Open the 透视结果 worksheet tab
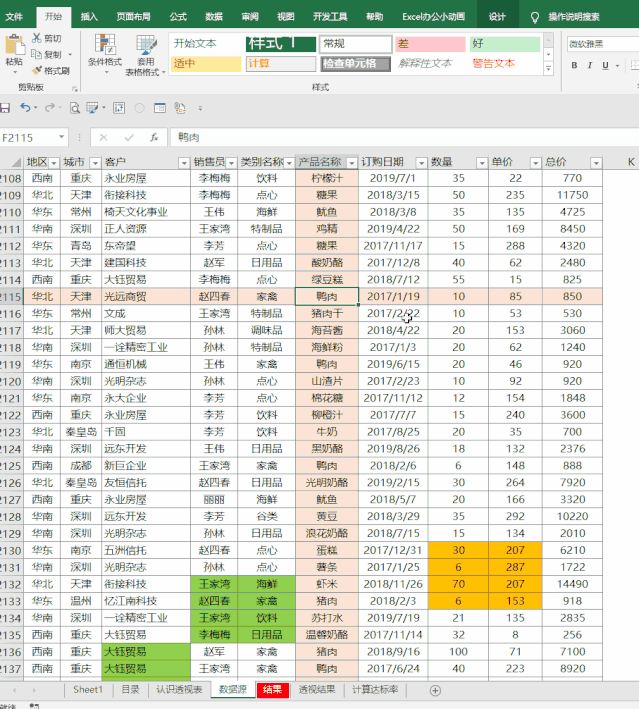The height and width of the screenshot is (709, 639). pos(317,690)
